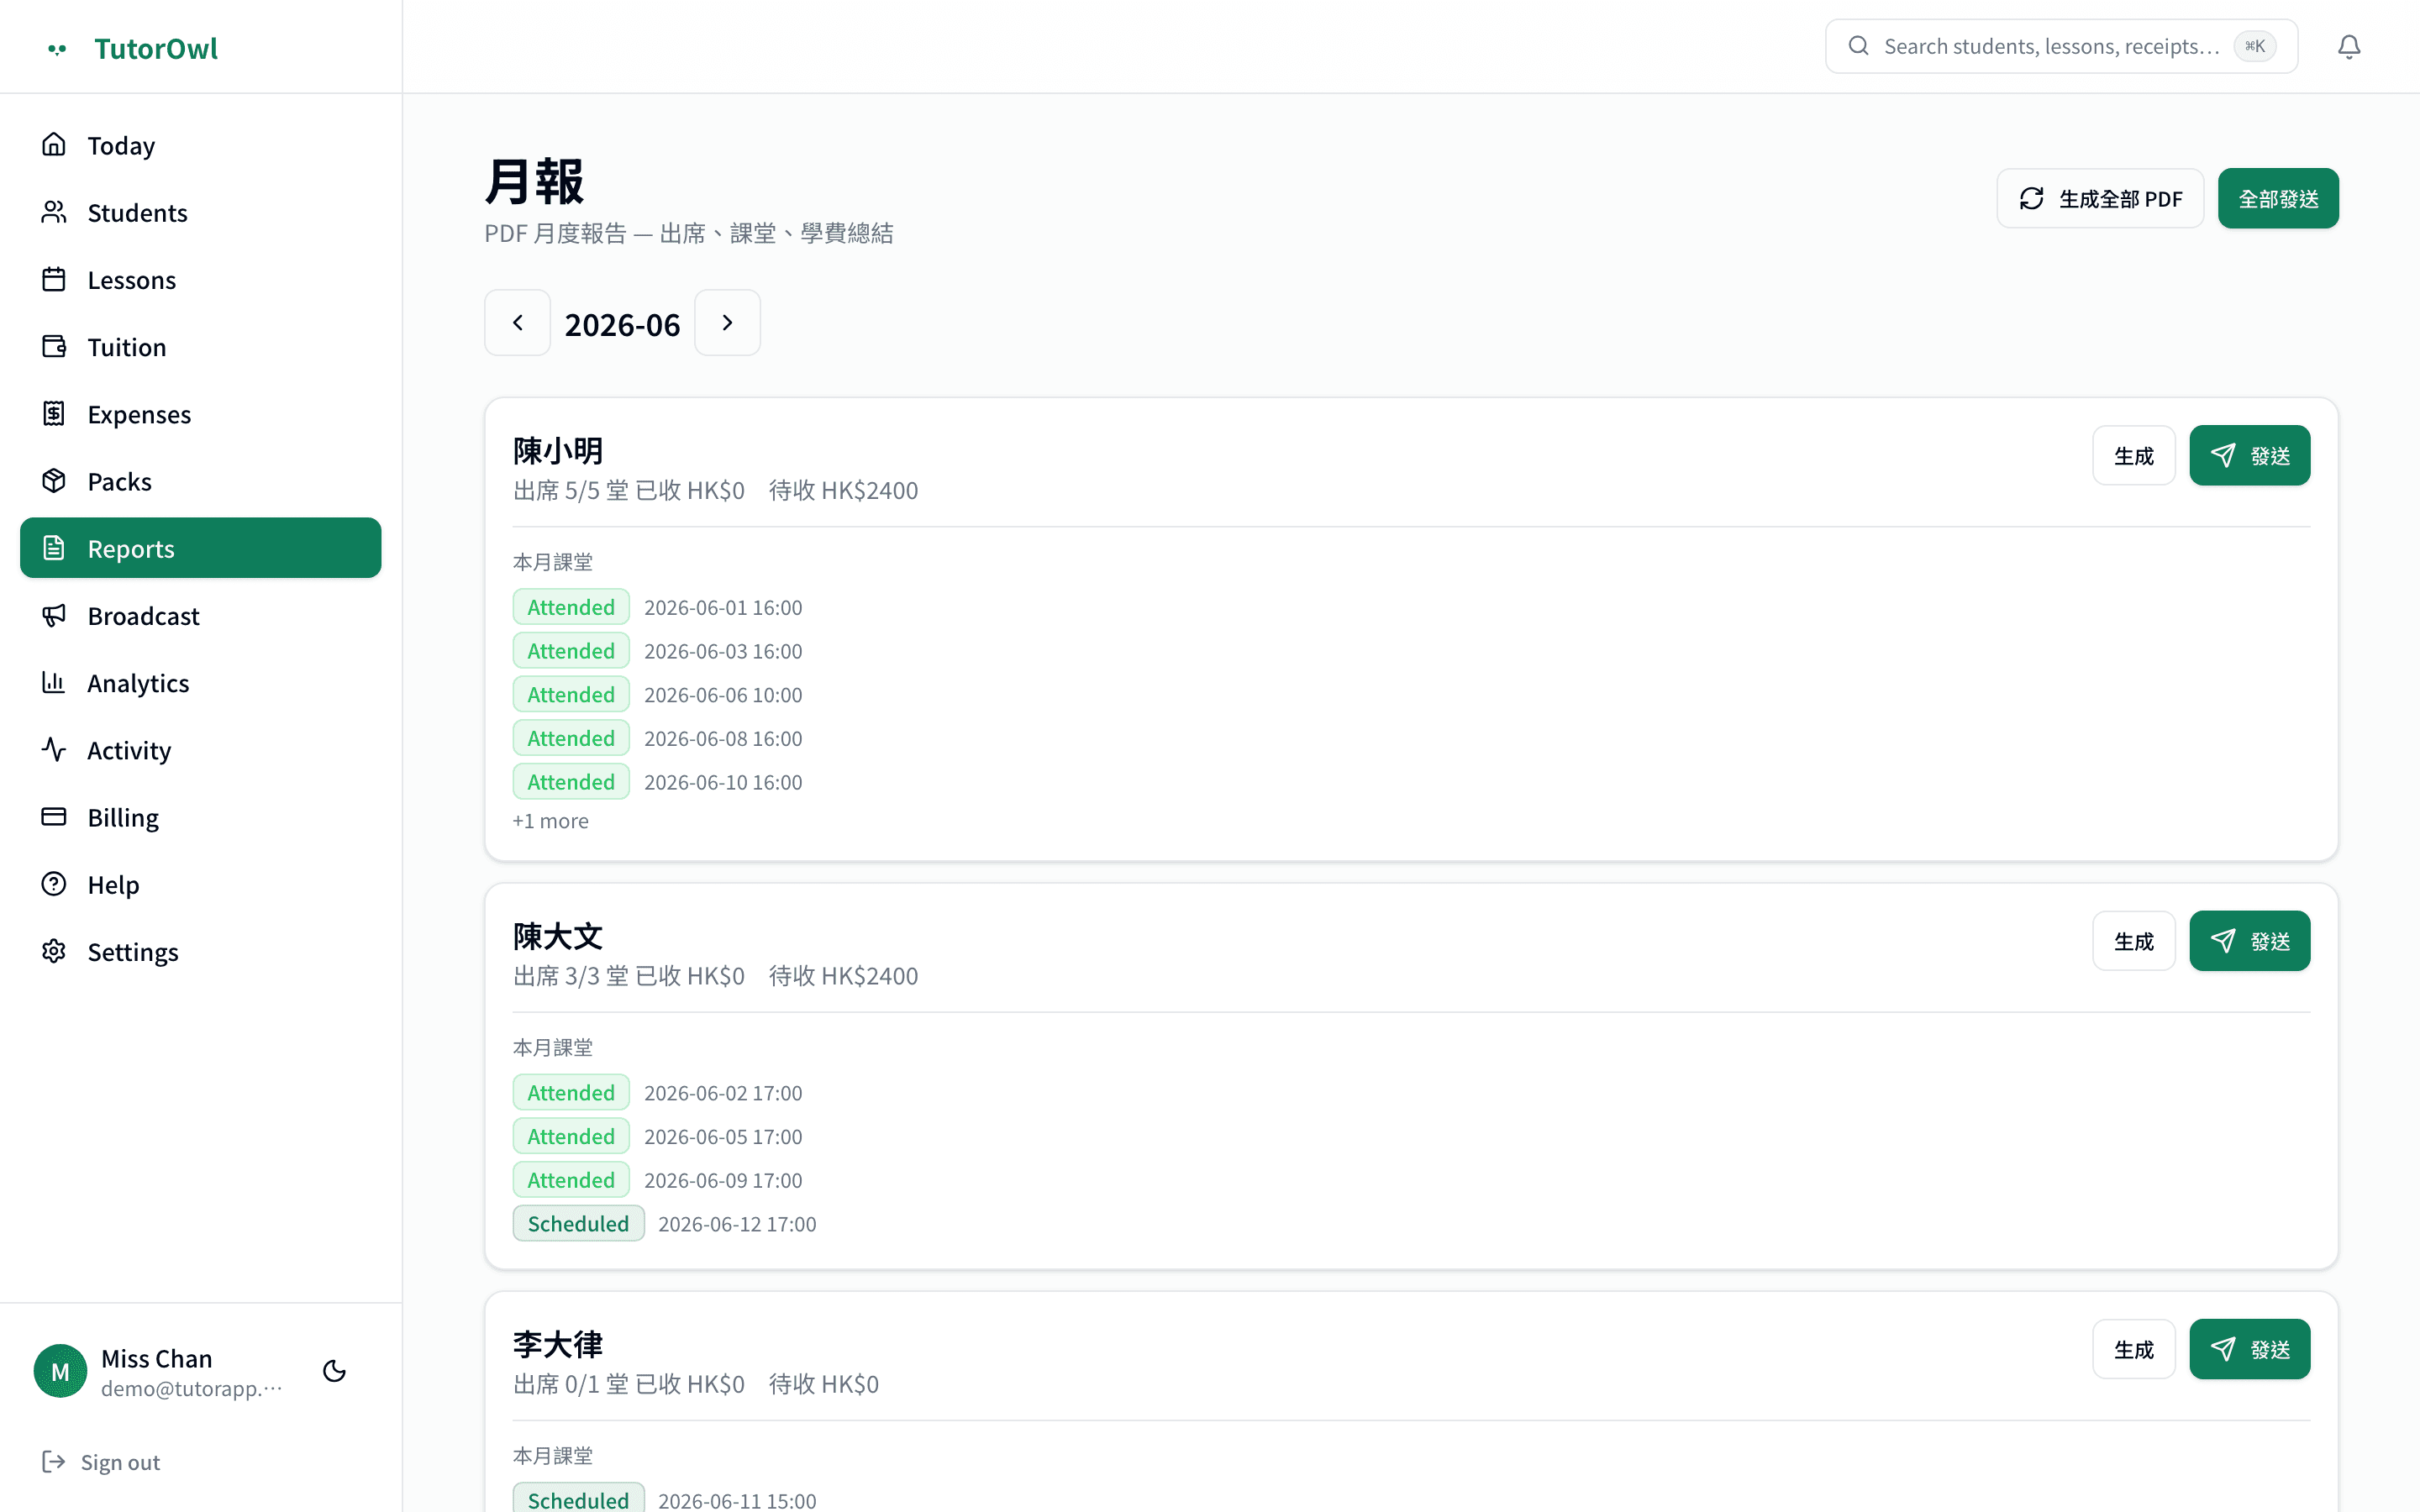Viewport: 2420px width, 1512px height.
Task: Open Broadcast via its megaphone icon
Action: (x=54, y=615)
